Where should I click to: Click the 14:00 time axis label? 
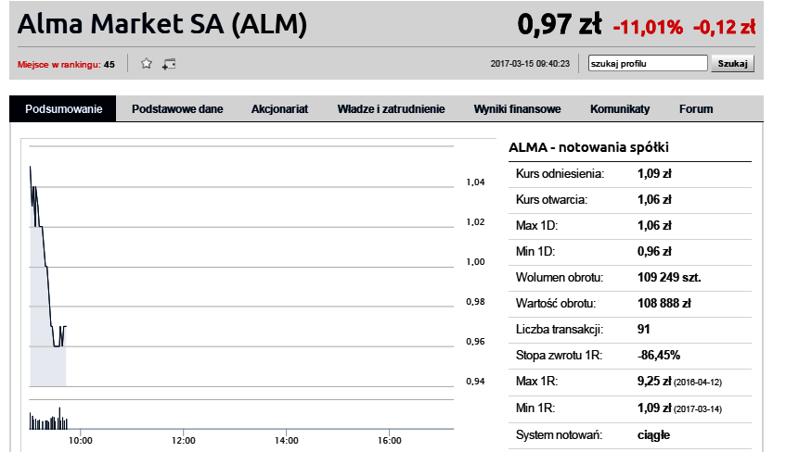[x=286, y=440]
